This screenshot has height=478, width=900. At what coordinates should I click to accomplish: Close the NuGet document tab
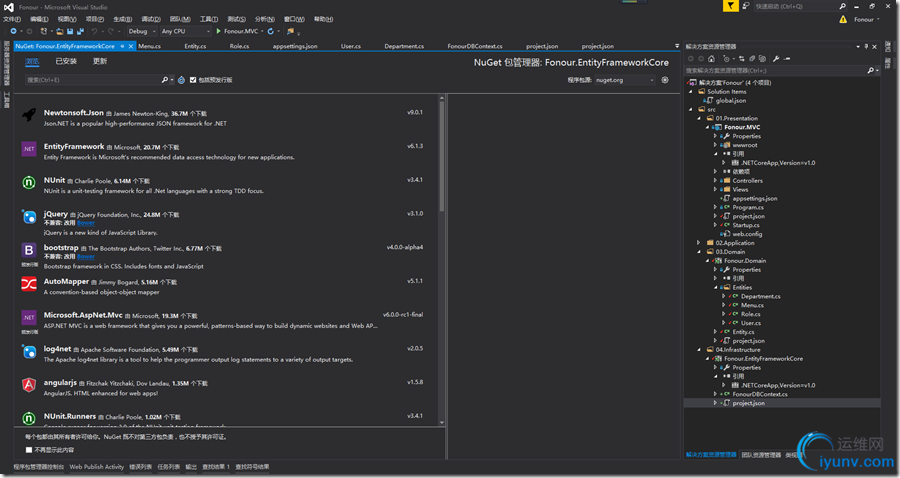point(131,46)
